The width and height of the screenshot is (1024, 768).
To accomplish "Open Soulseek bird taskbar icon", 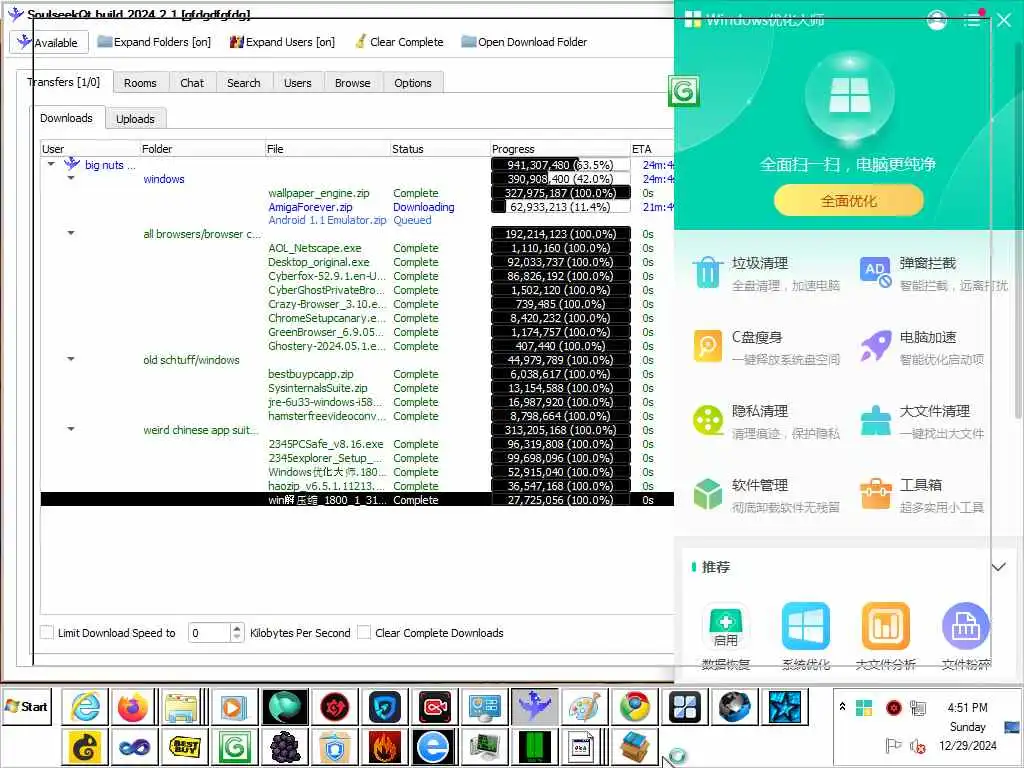I will [534, 707].
